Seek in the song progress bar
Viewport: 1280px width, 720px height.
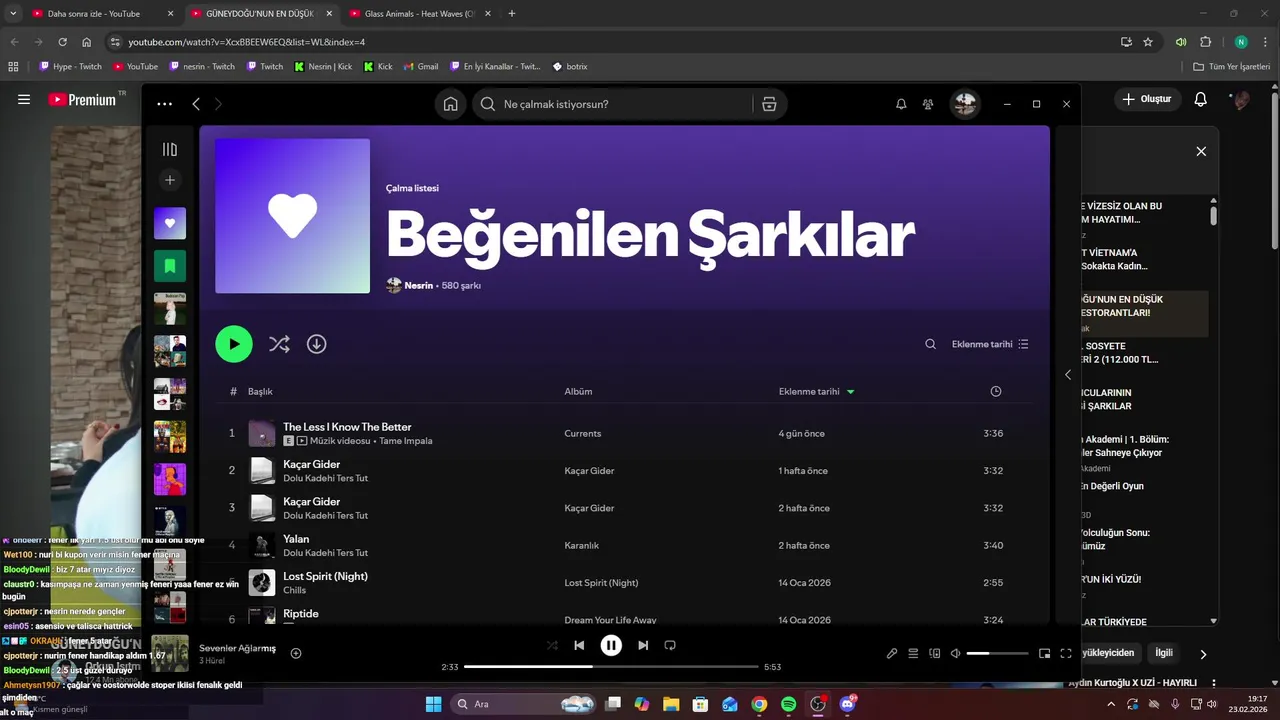click(611, 667)
